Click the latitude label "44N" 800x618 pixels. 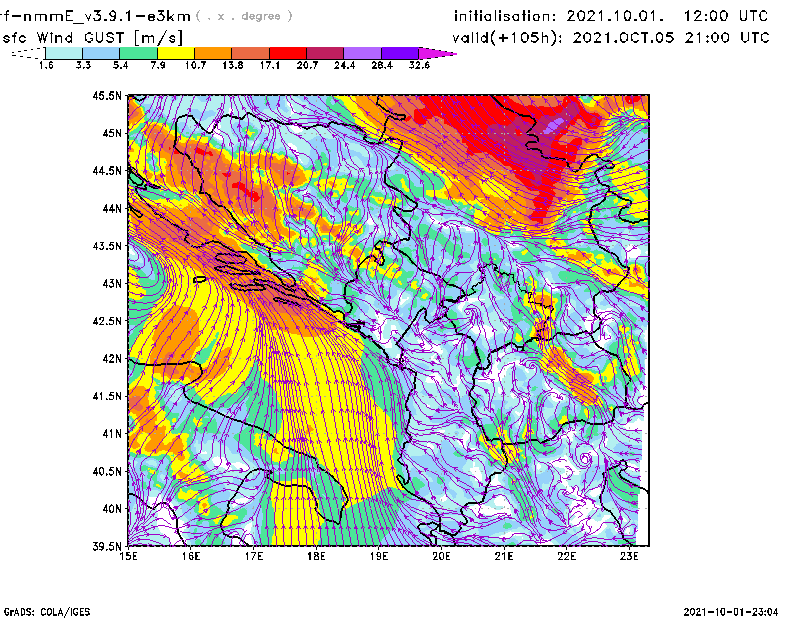[112, 208]
